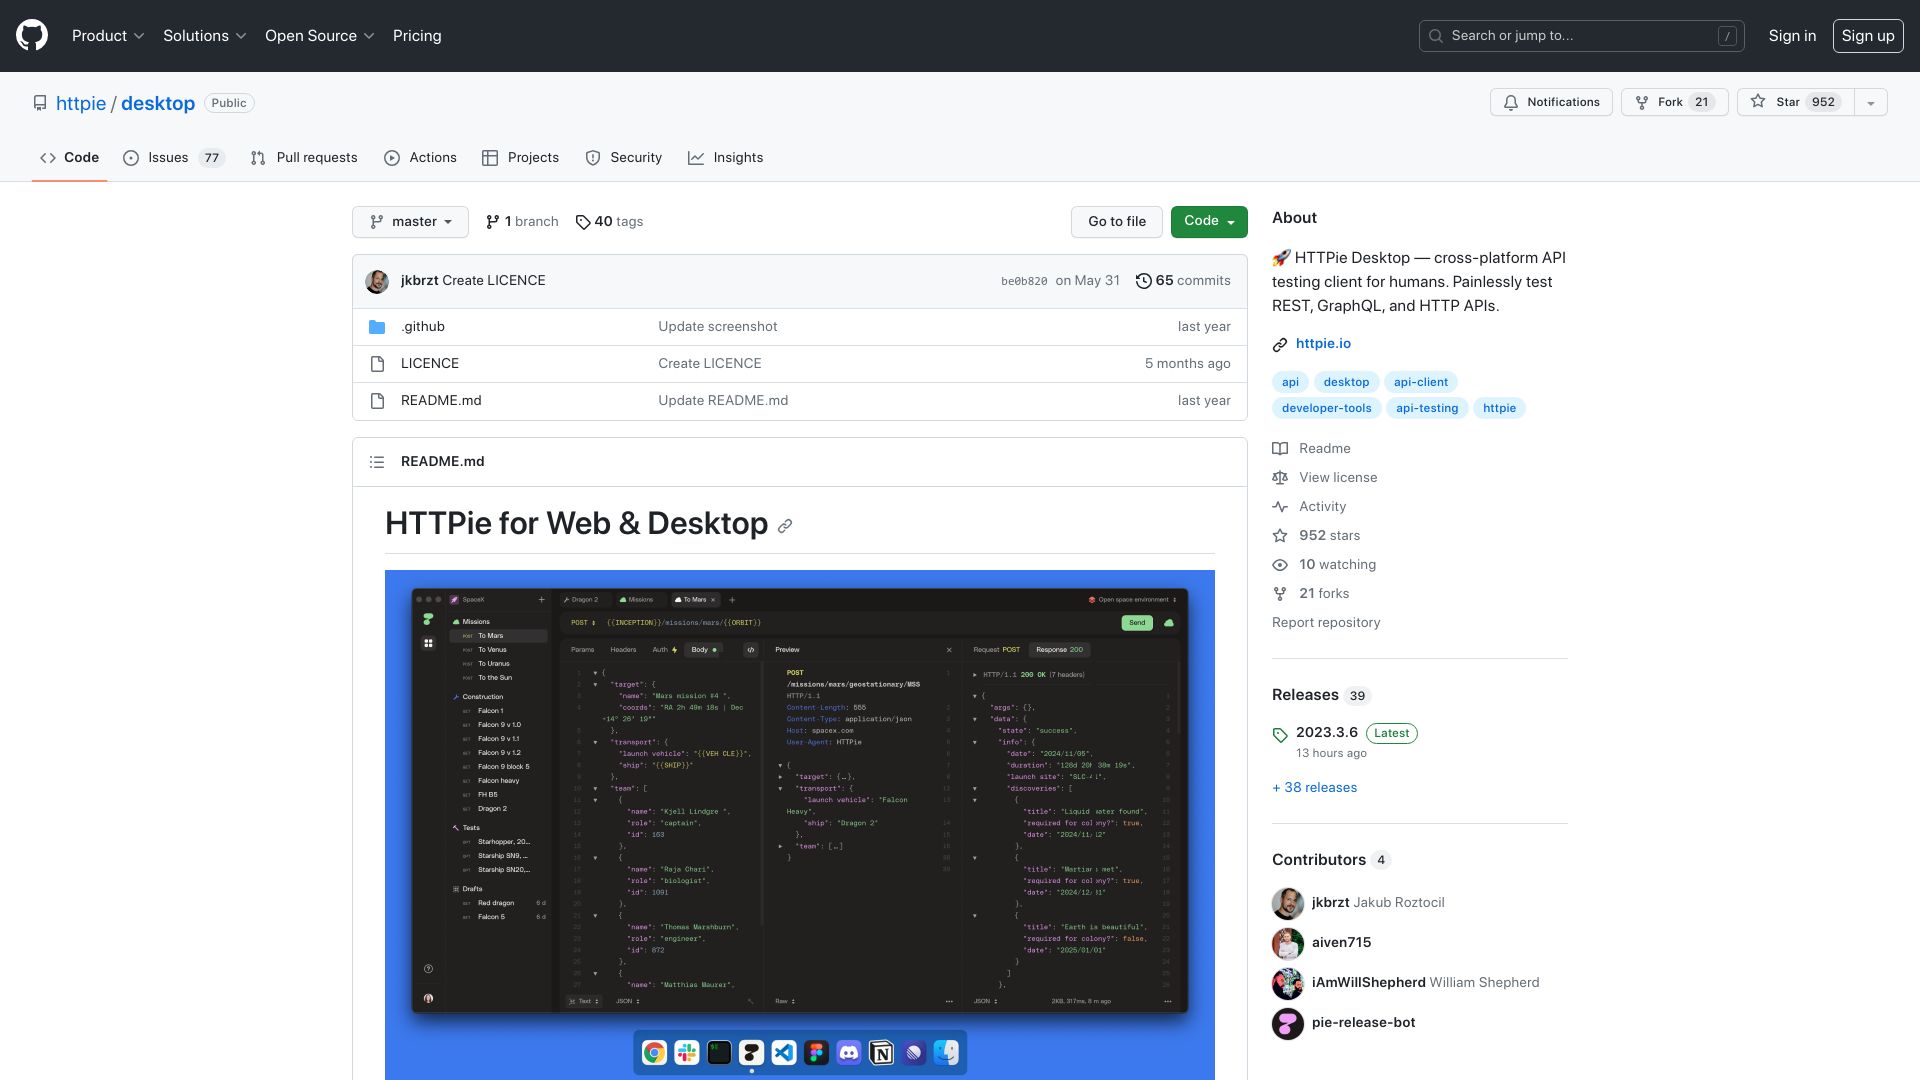
Task: Click the be0b820 commit hash
Action: (1024, 282)
